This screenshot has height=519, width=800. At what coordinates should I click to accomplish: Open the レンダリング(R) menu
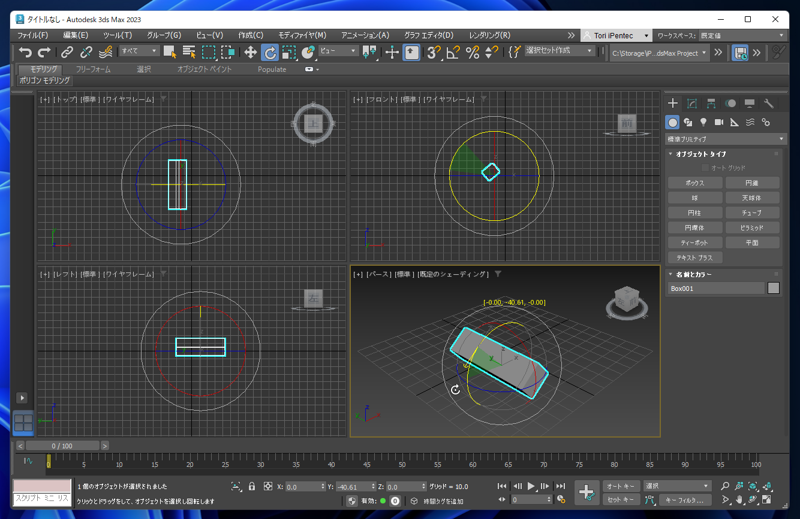(489, 35)
